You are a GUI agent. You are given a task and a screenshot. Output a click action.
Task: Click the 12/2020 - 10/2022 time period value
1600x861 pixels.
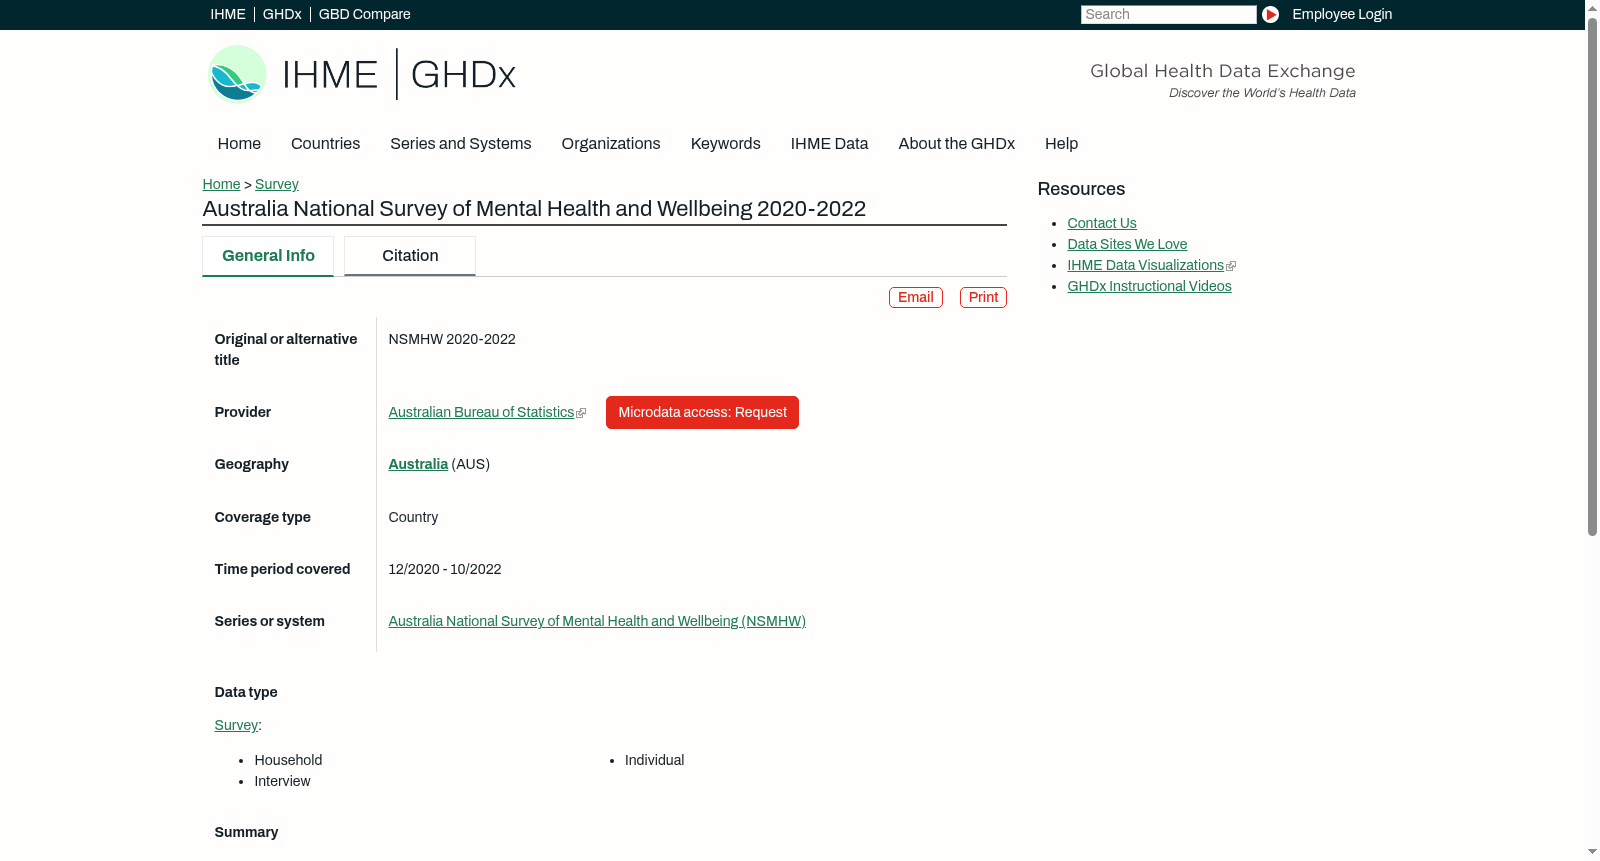click(445, 569)
